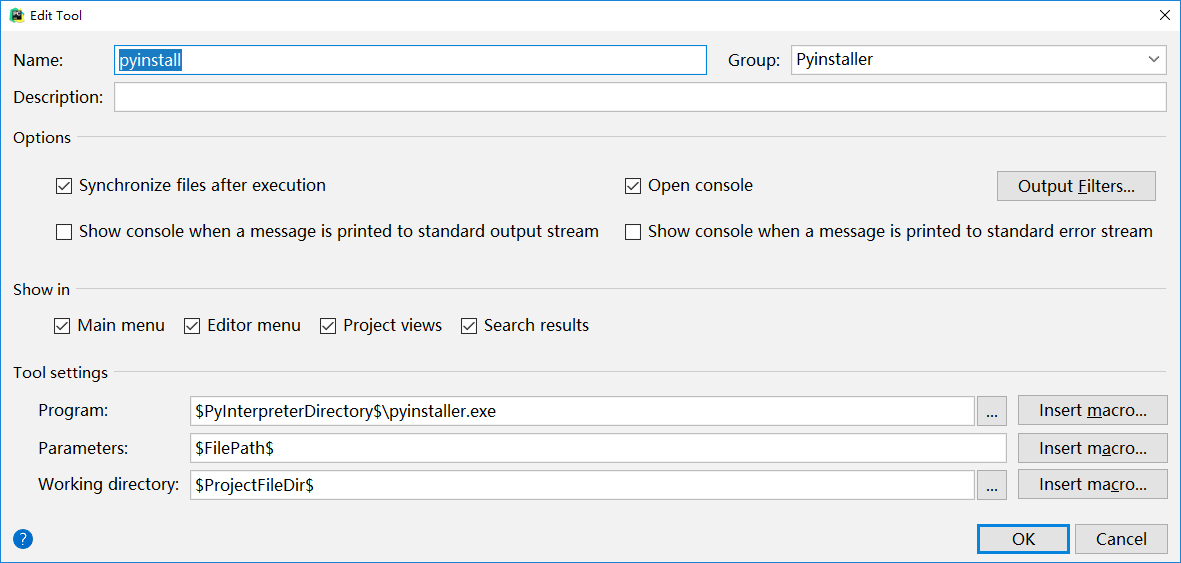This screenshot has width=1181, height=563.
Task: Click the help question mark icon
Action: point(23,539)
